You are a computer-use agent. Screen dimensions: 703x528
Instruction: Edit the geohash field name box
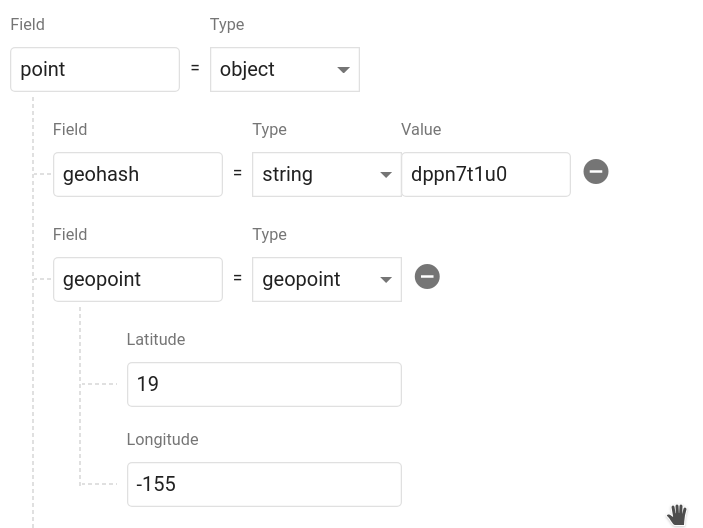pyautogui.click(x=137, y=174)
